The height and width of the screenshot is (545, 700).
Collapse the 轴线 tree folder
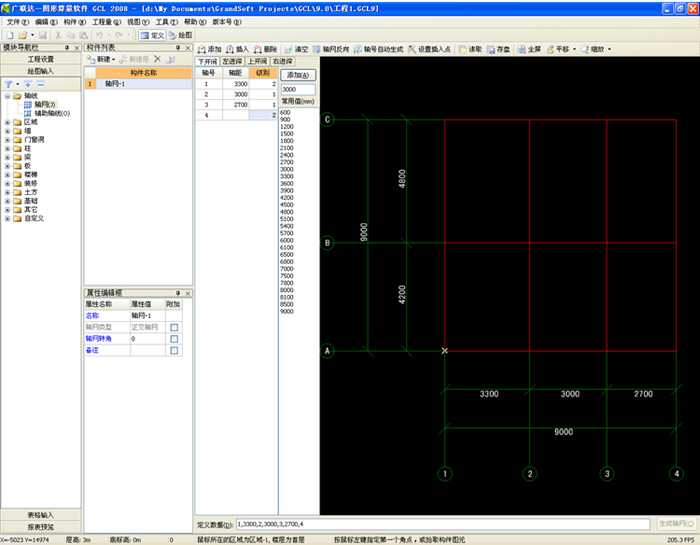point(7,96)
